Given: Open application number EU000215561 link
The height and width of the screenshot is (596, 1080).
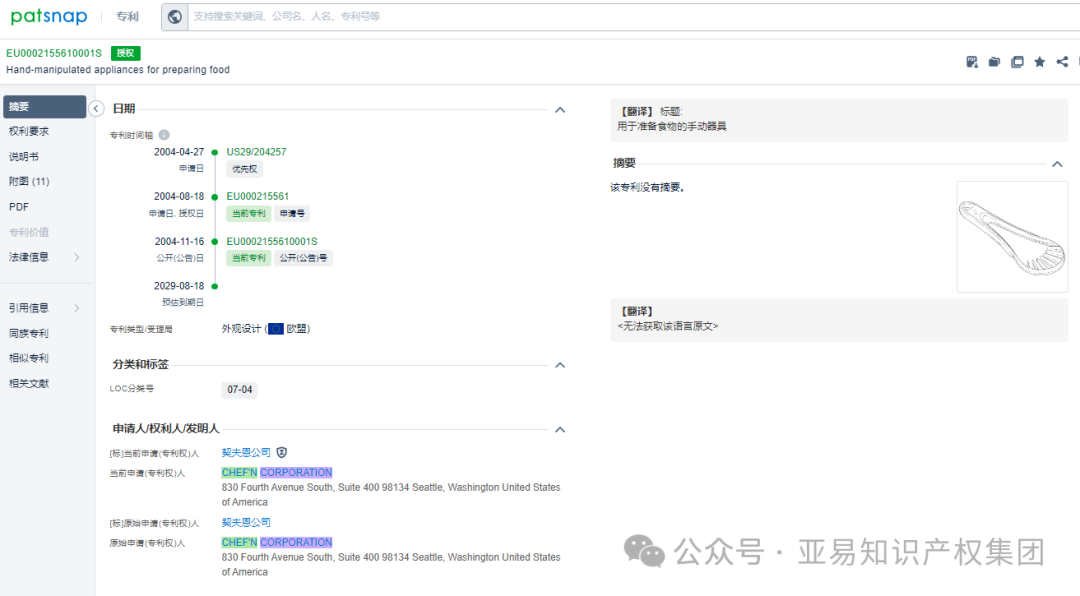Looking at the screenshot, I should [258, 196].
